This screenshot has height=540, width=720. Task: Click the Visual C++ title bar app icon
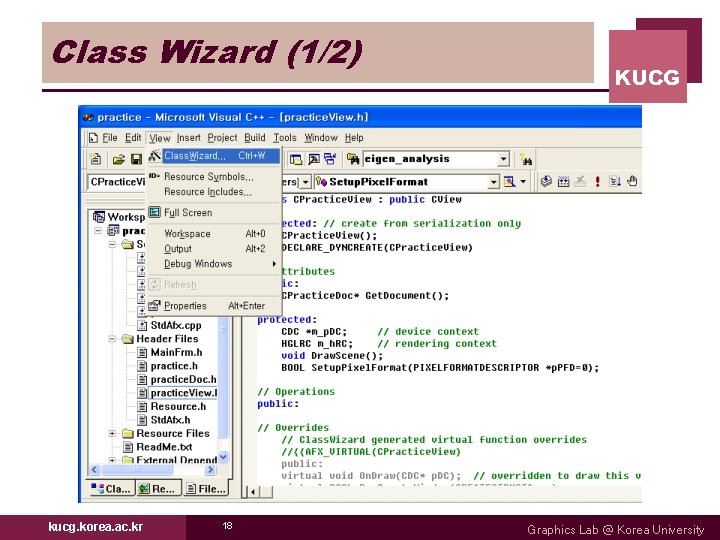click(x=88, y=118)
